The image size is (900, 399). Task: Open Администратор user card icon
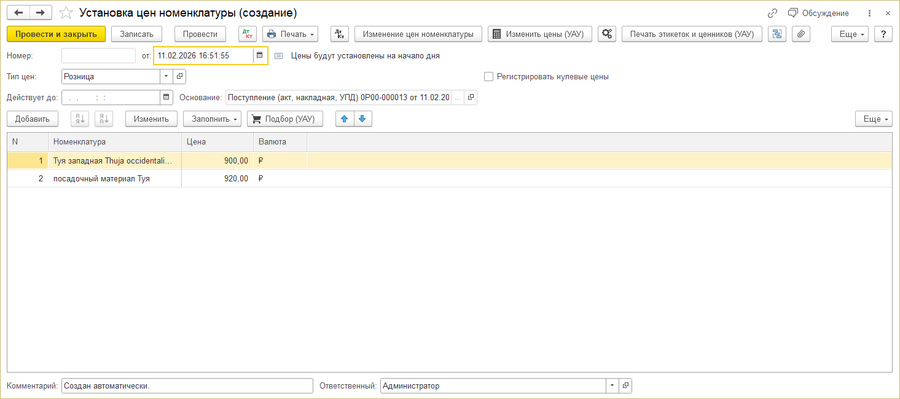click(x=626, y=386)
